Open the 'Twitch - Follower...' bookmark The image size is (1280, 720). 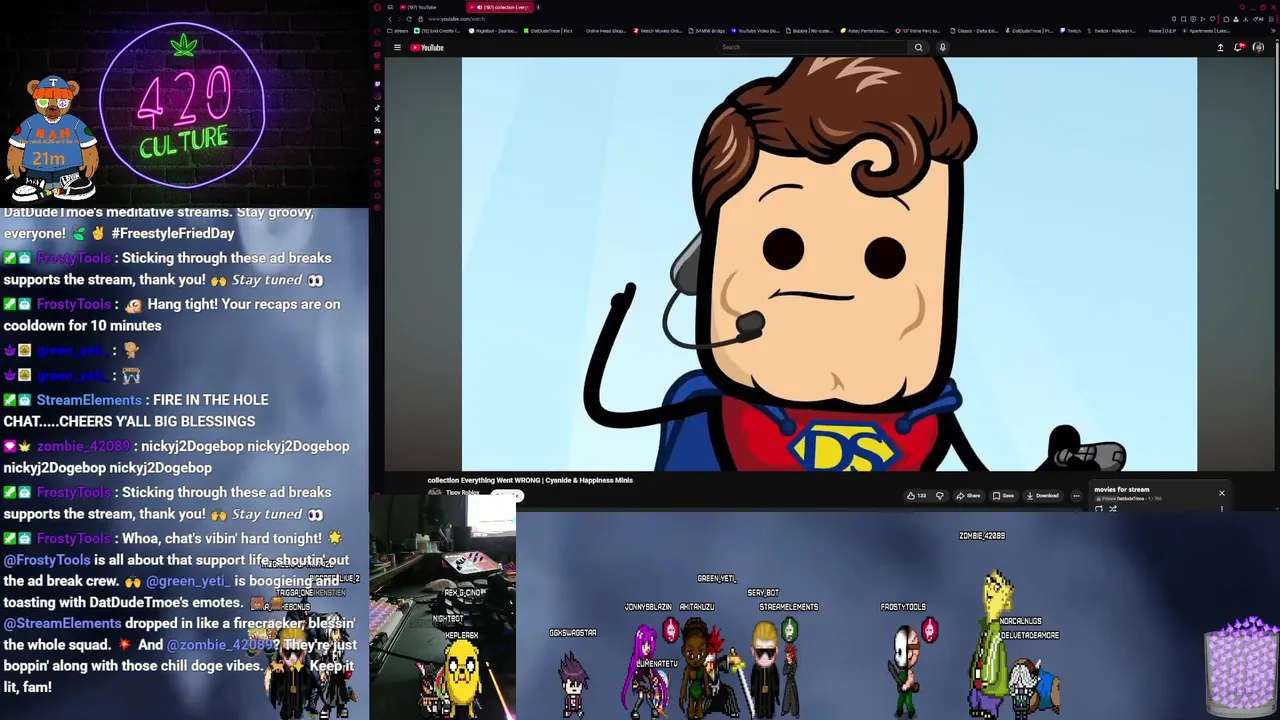(1114, 31)
